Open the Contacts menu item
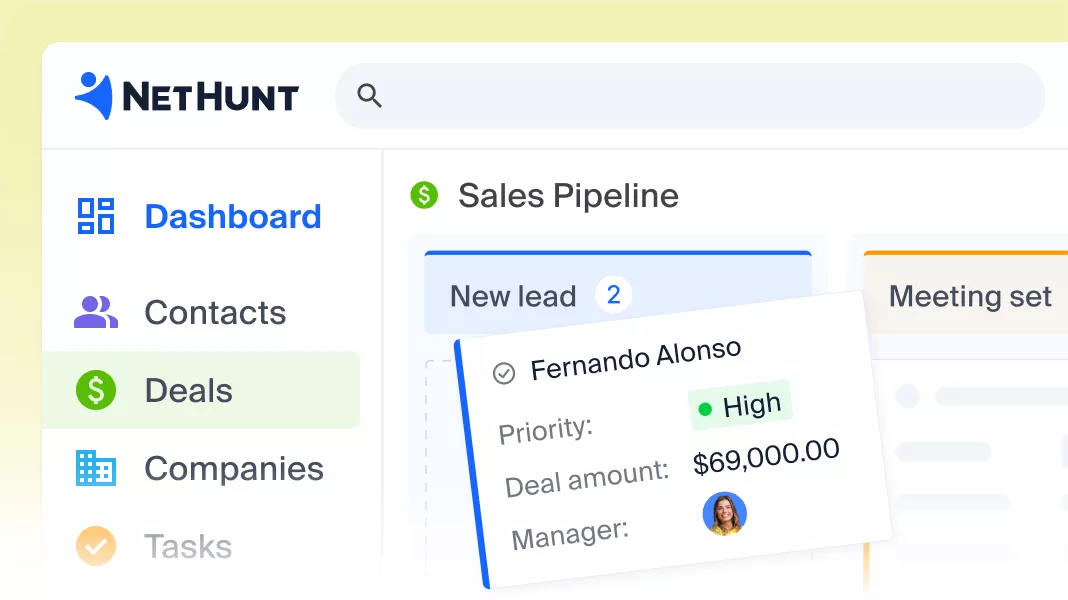The image size is (1068, 600). (215, 313)
